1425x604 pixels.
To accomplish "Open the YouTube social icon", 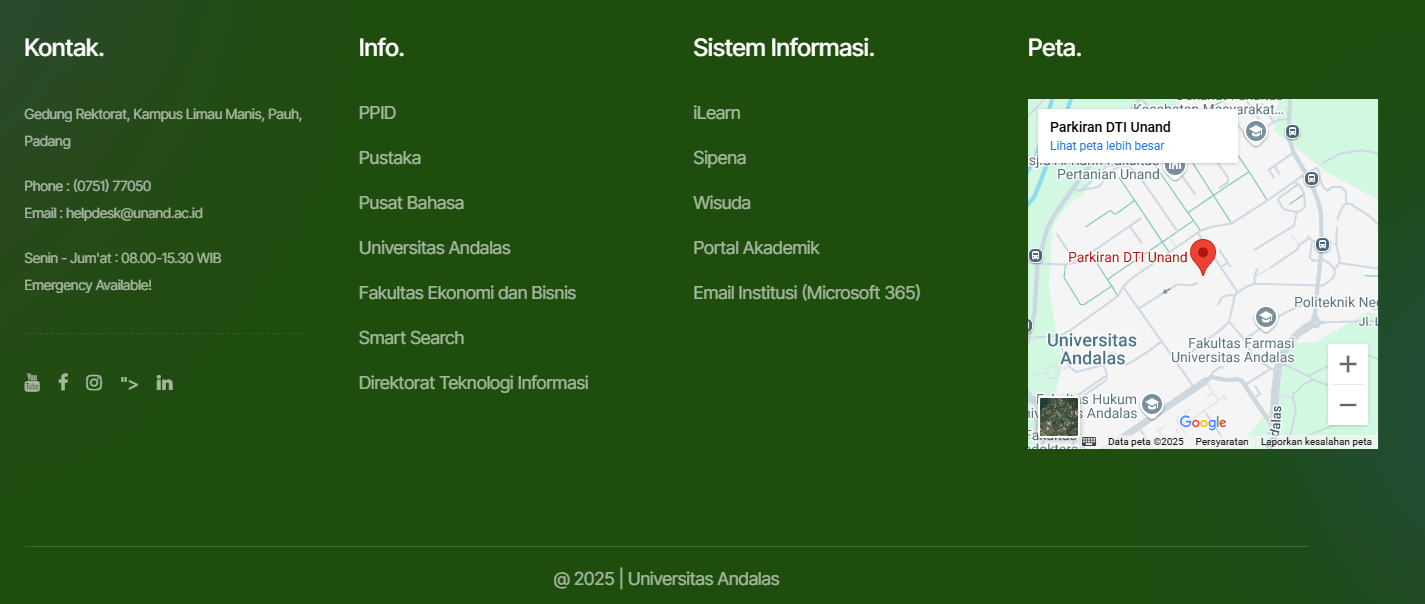I will pyautogui.click(x=32, y=382).
